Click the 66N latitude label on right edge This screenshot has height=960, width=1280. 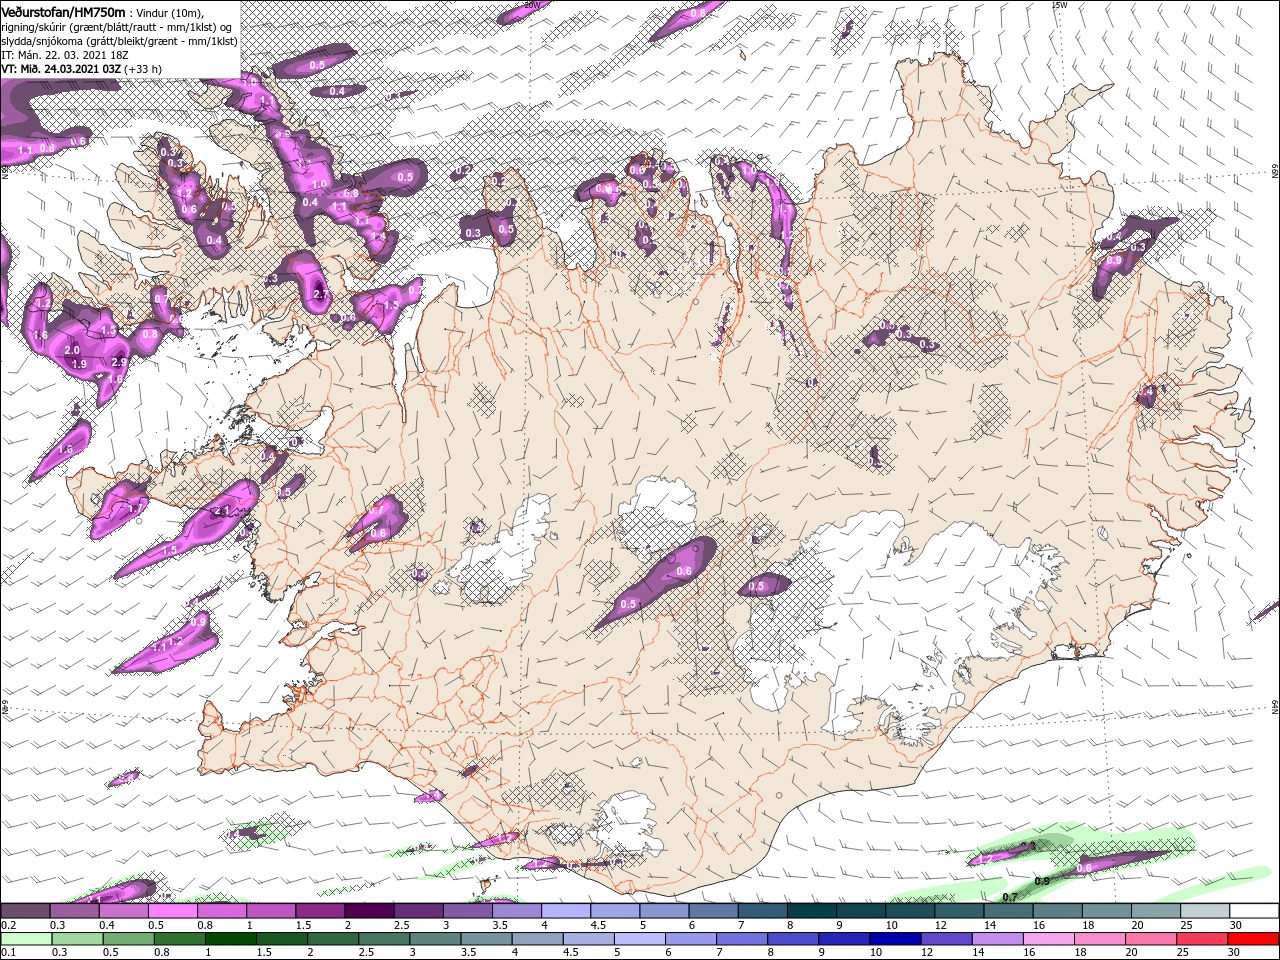[1275, 172]
